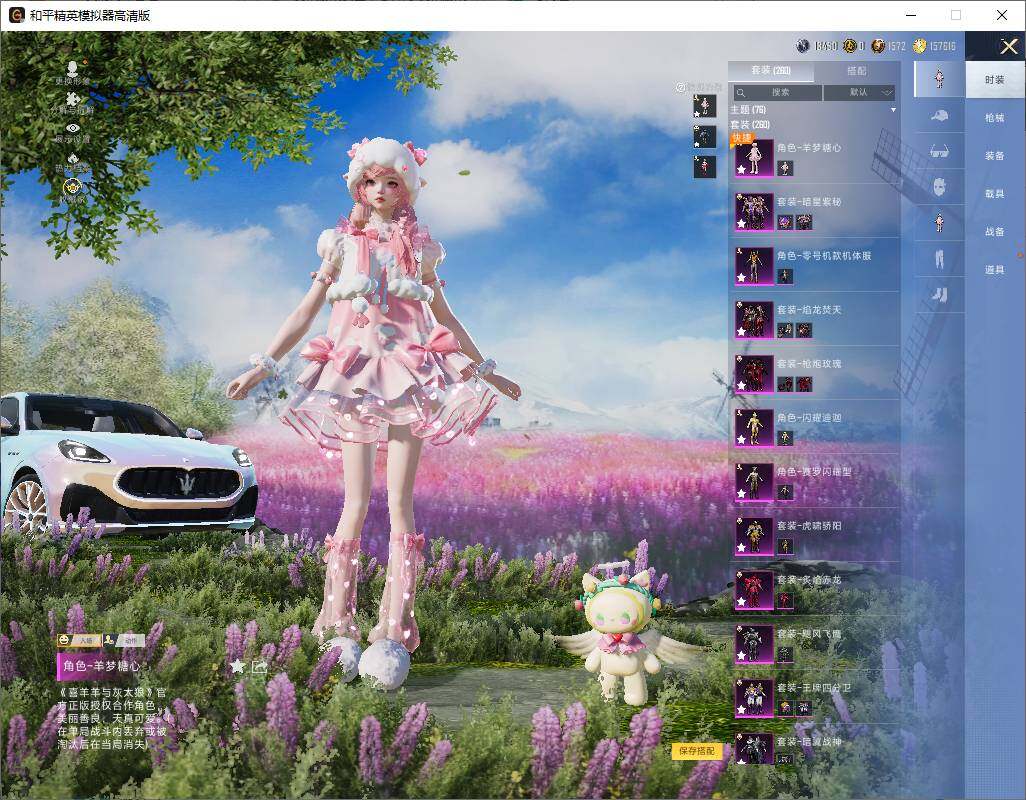Select the glasses category icon
Viewport: 1026px width, 800px height.
(939, 152)
